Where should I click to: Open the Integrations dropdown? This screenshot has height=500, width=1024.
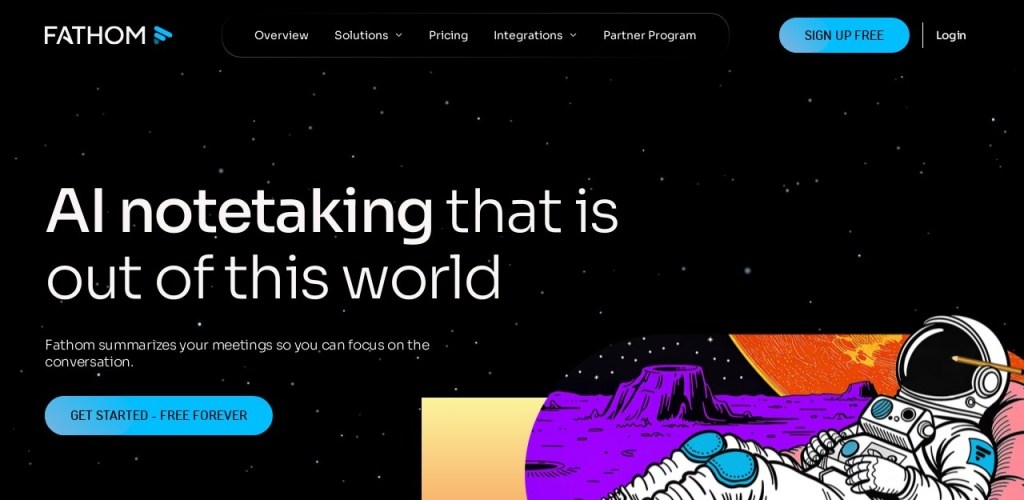click(535, 35)
